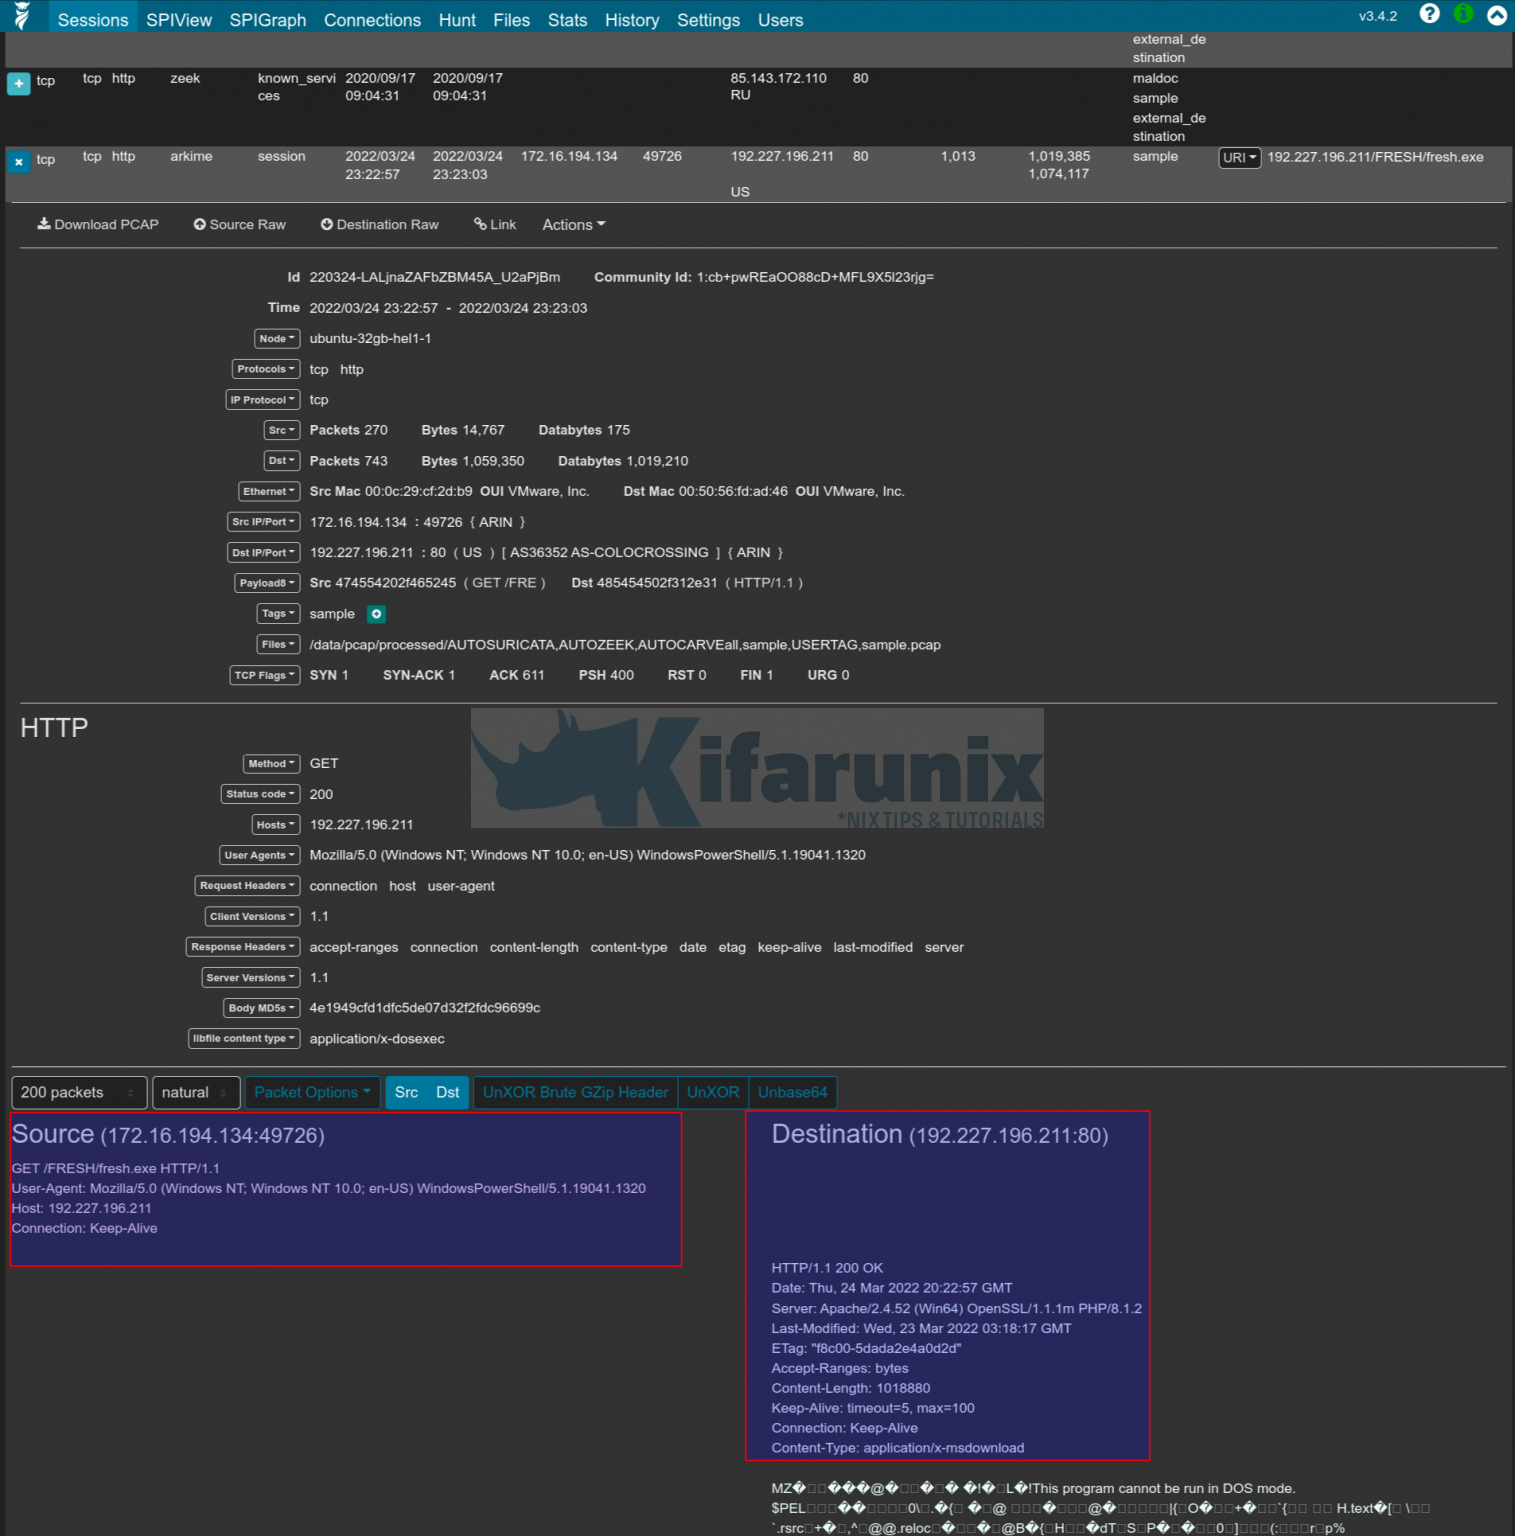Enable UnXOR decoding on the packet data
This screenshot has height=1536, width=1515.
tap(712, 1092)
